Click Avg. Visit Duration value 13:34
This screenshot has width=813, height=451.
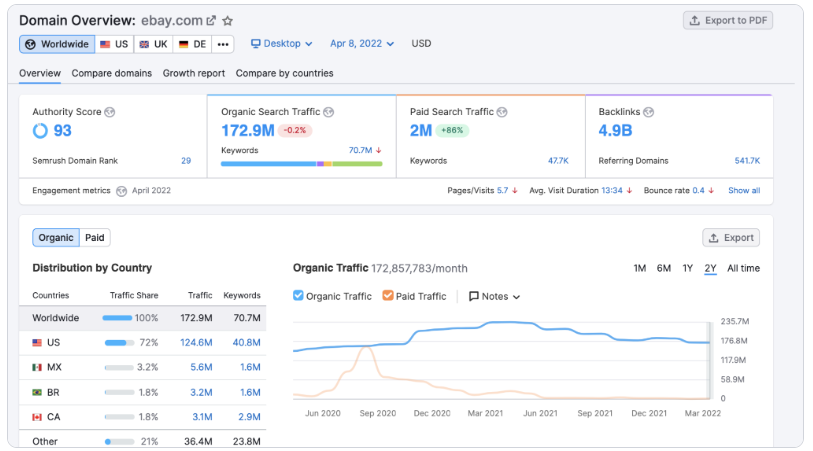pos(612,191)
